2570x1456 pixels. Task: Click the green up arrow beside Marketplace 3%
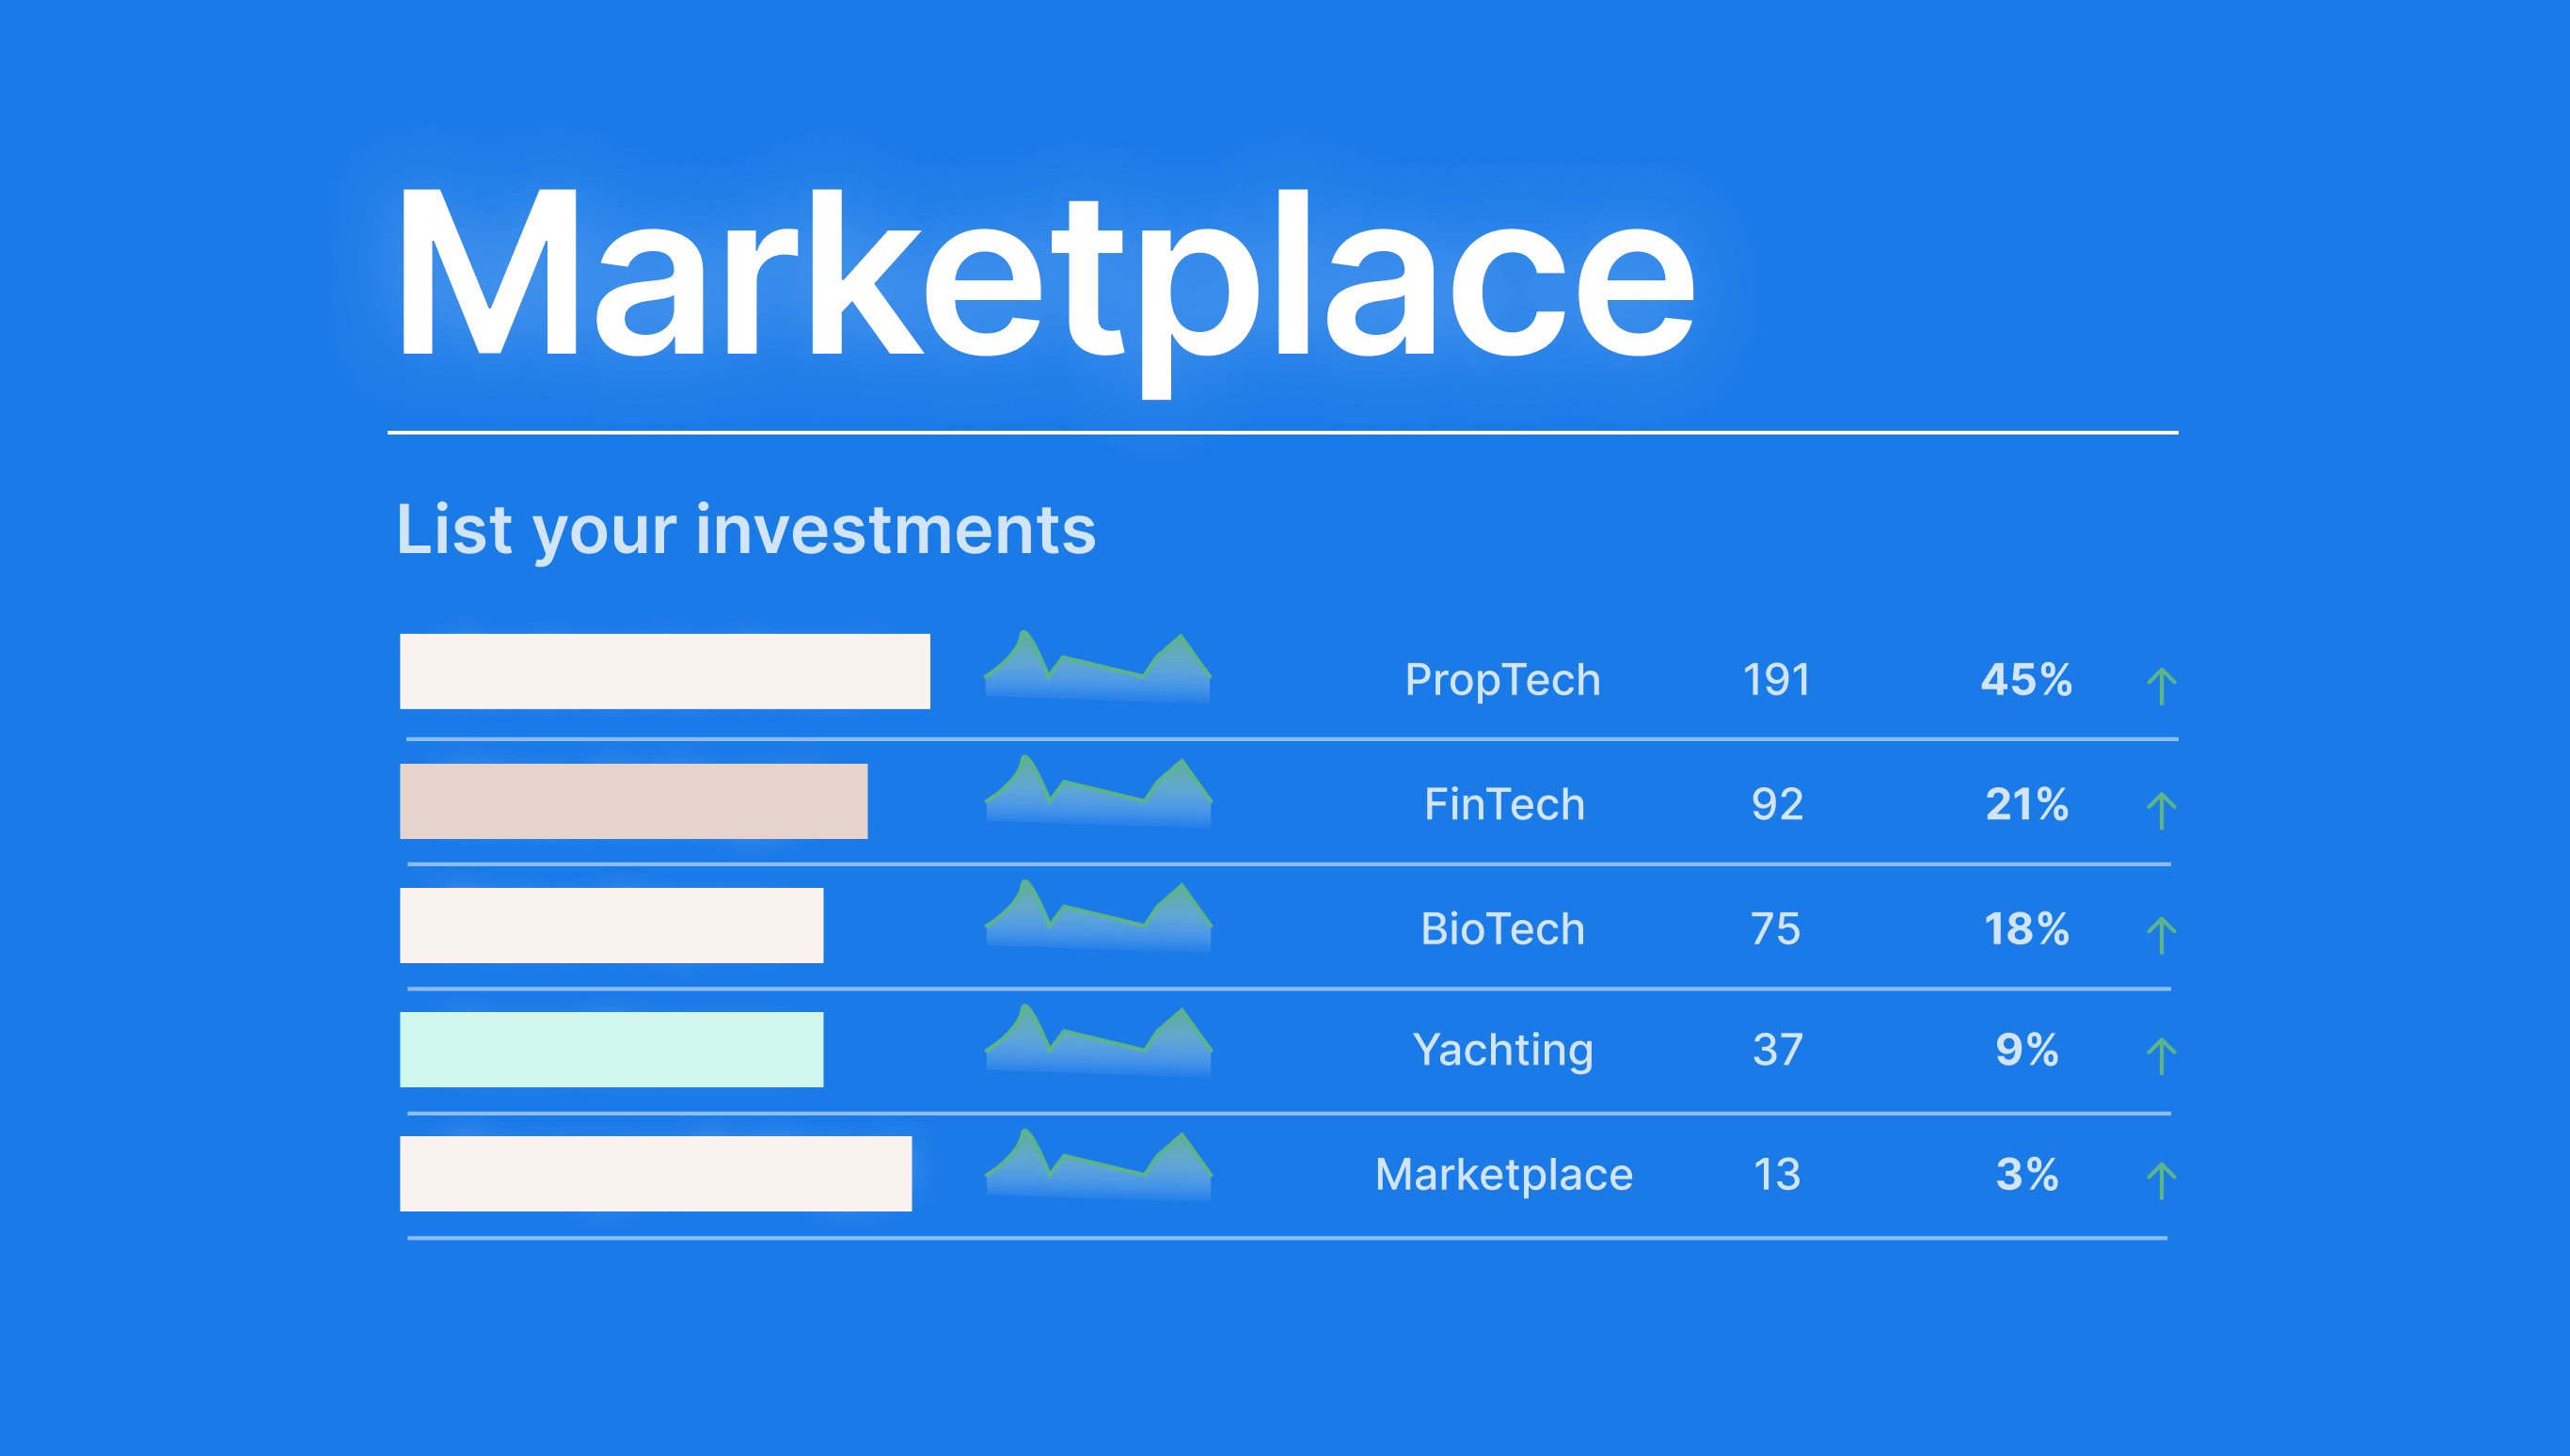pyautogui.click(x=2160, y=1180)
